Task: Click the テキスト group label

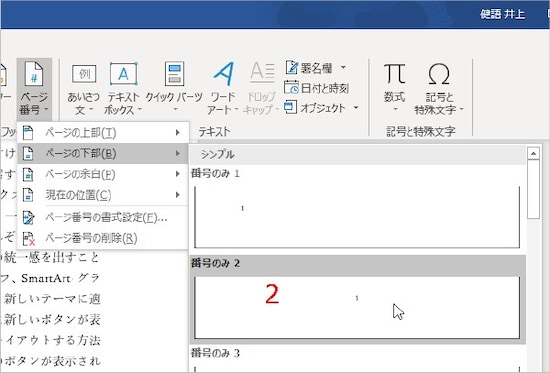Action: coord(214,132)
